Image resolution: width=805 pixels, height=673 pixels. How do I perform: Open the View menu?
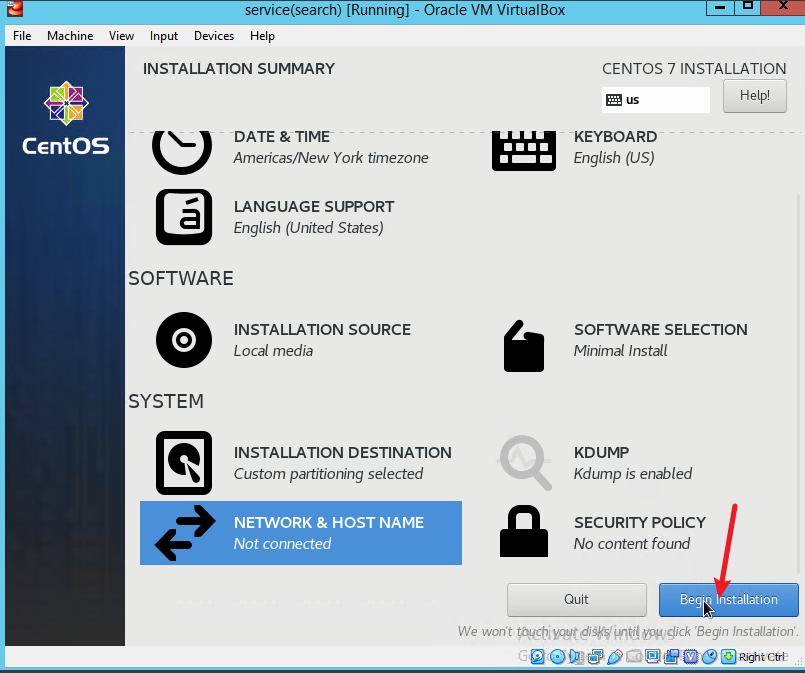point(121,36)
